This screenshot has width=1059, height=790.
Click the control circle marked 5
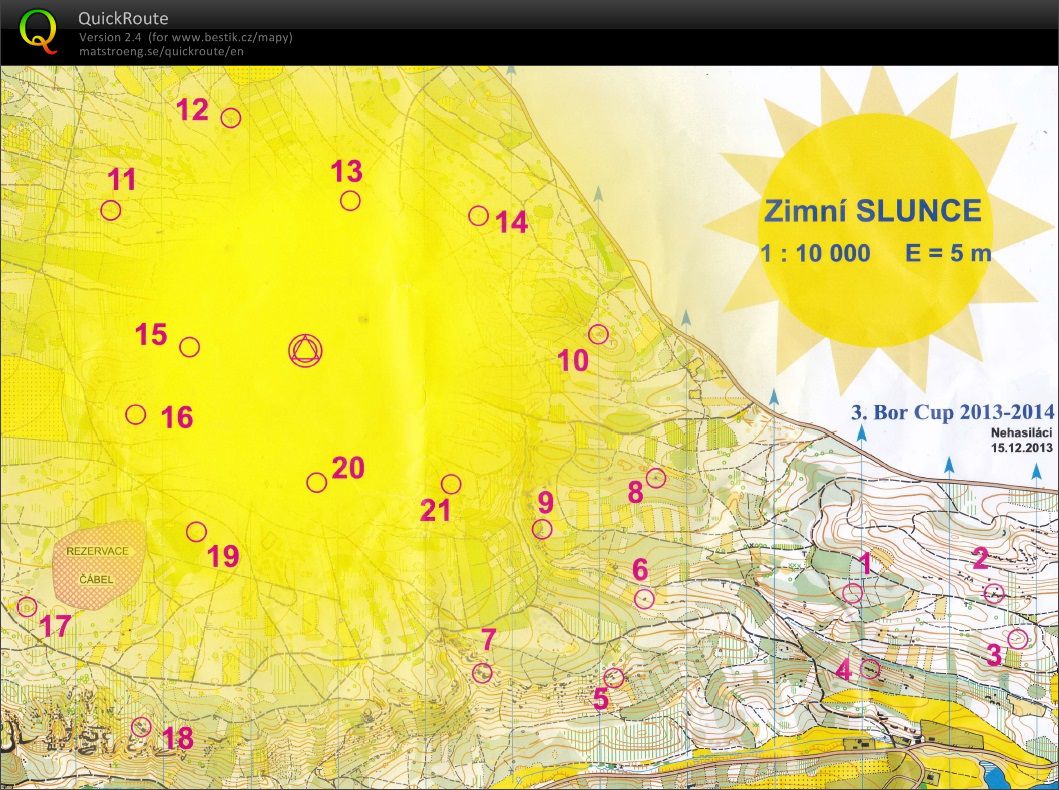coord(613,677)
